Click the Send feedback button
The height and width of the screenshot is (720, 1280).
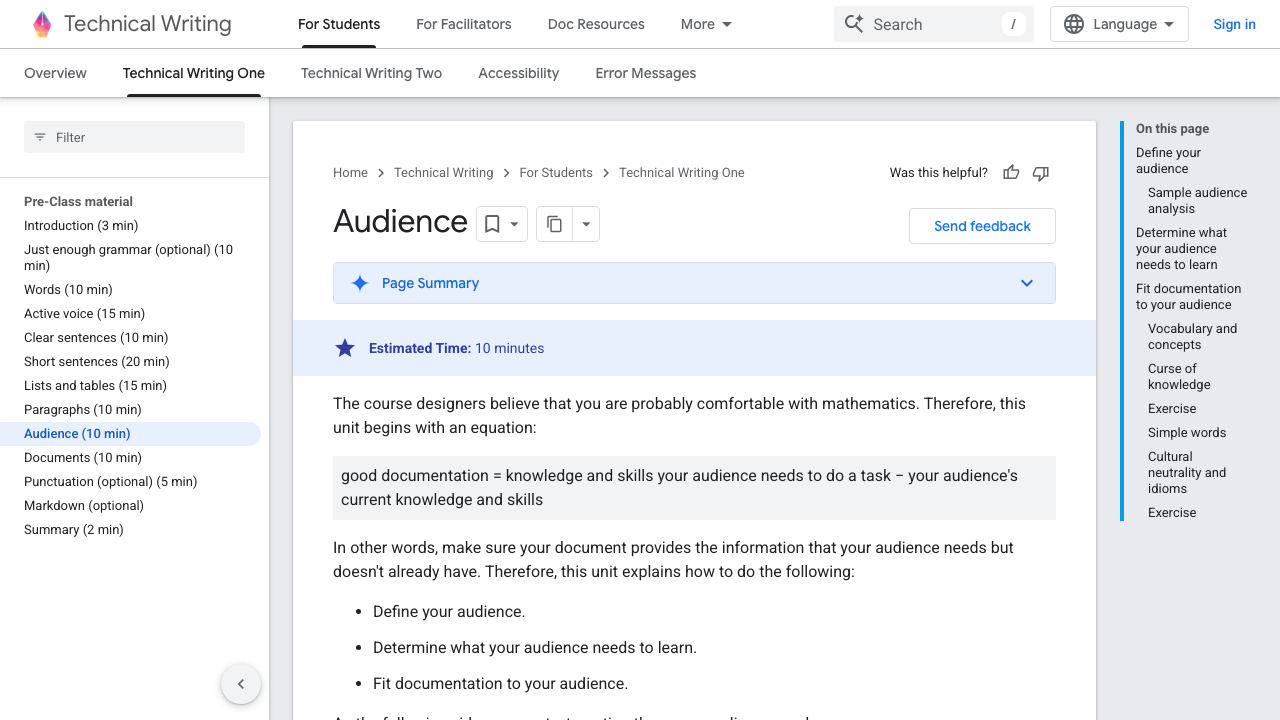pyautogui.click(x=982, y=226)
